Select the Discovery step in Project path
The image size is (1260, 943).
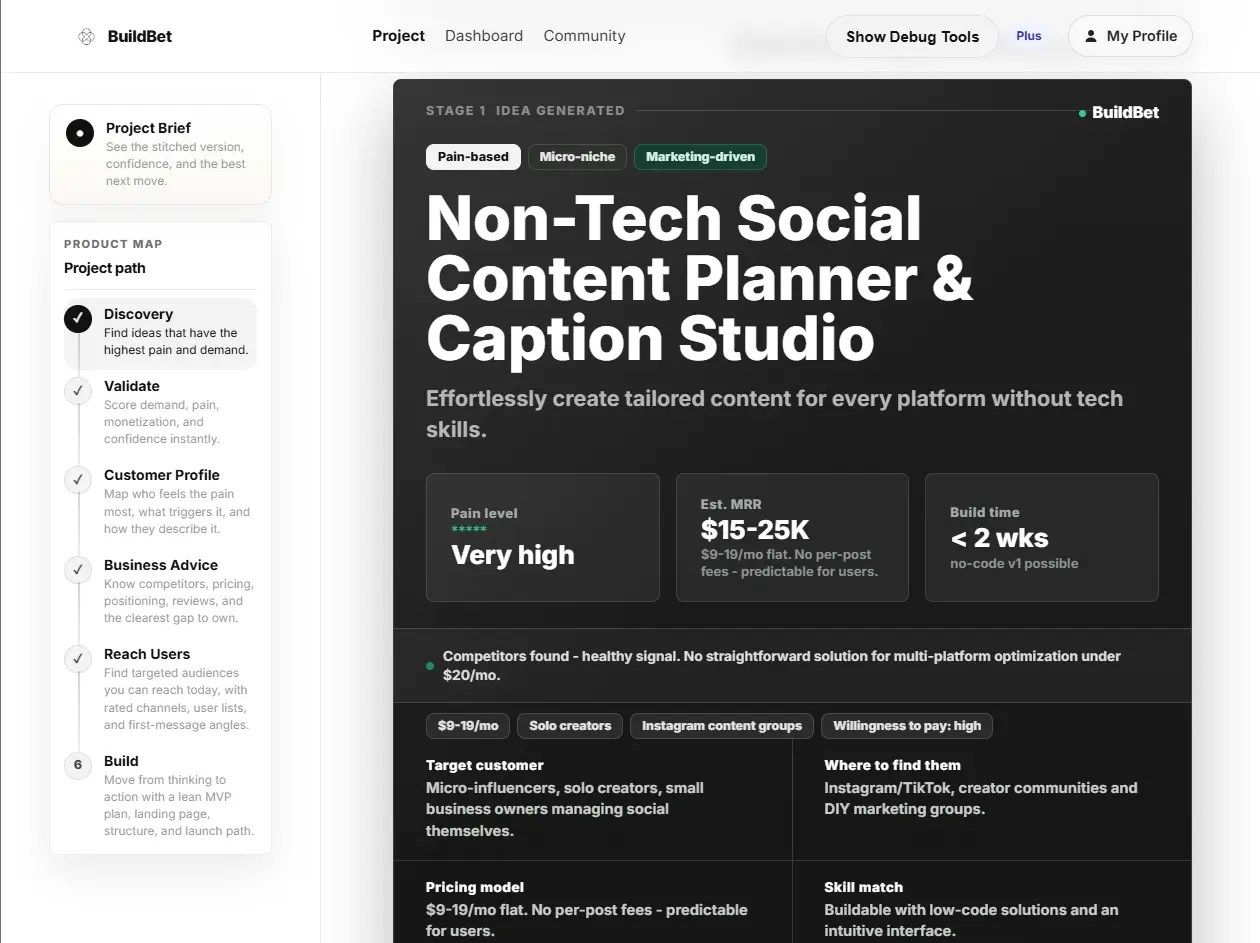[x=160, y=333]
